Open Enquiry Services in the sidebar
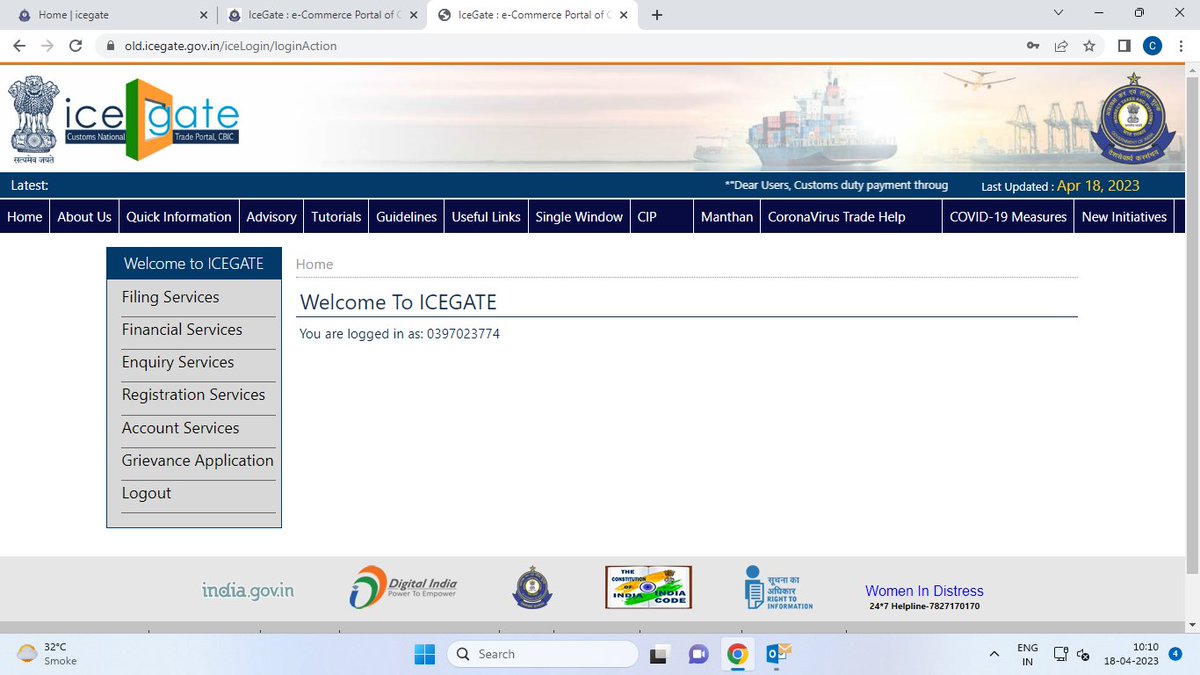Screen dimensions: 1200x675 [x=178, y=362]
